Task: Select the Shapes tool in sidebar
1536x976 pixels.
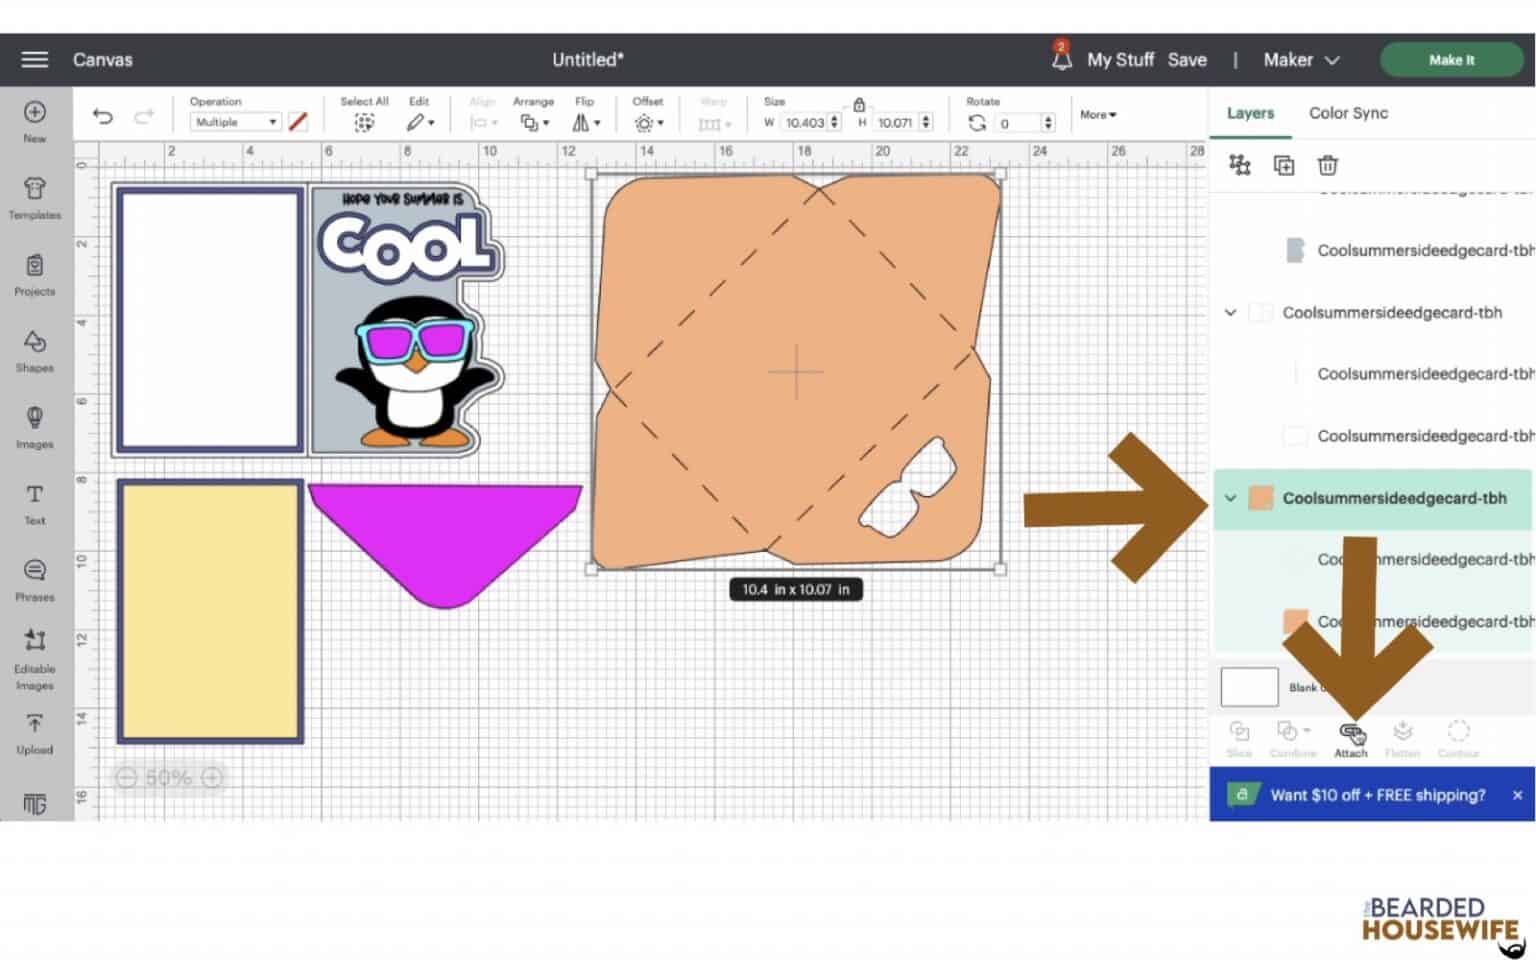Action: [x=34, y=350]
